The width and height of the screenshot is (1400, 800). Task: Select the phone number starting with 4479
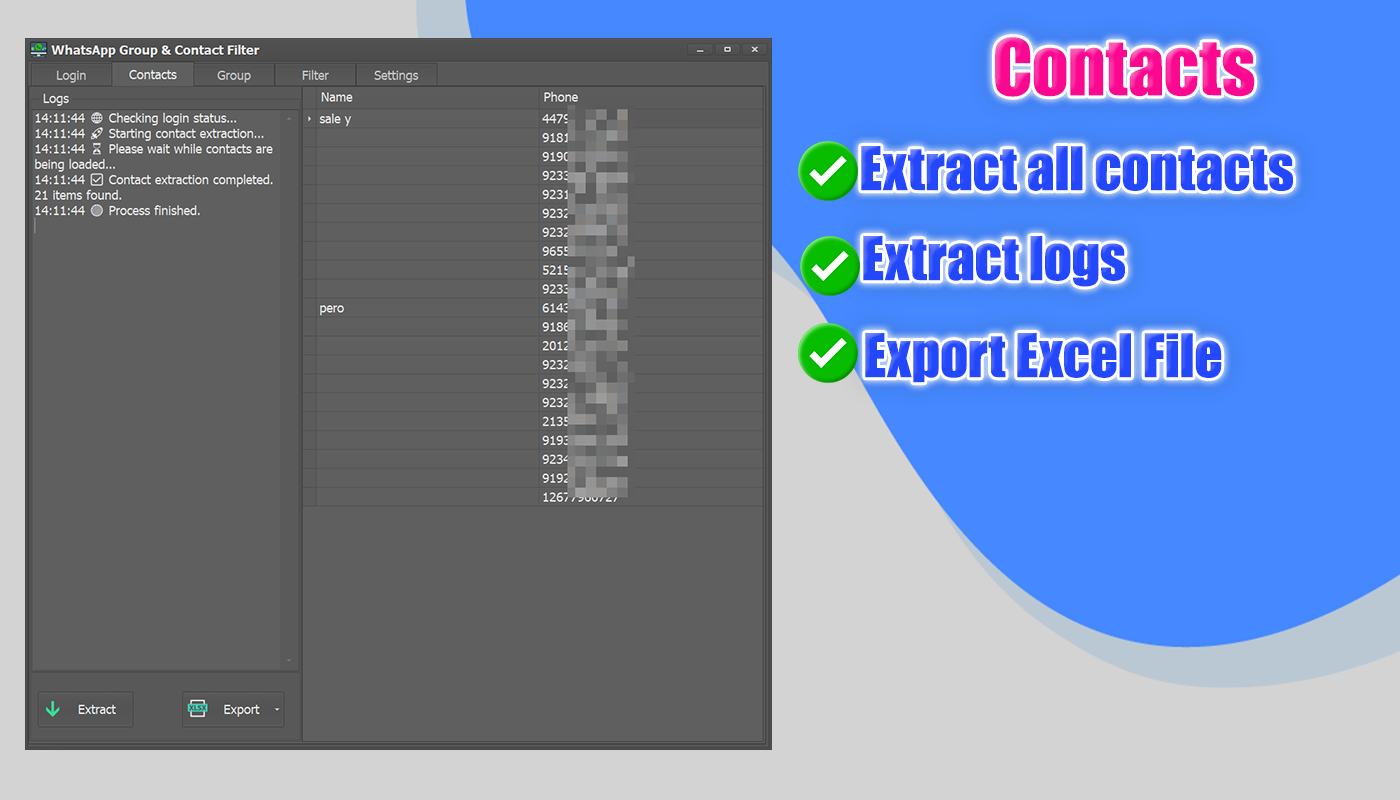[x=650, y=119]
